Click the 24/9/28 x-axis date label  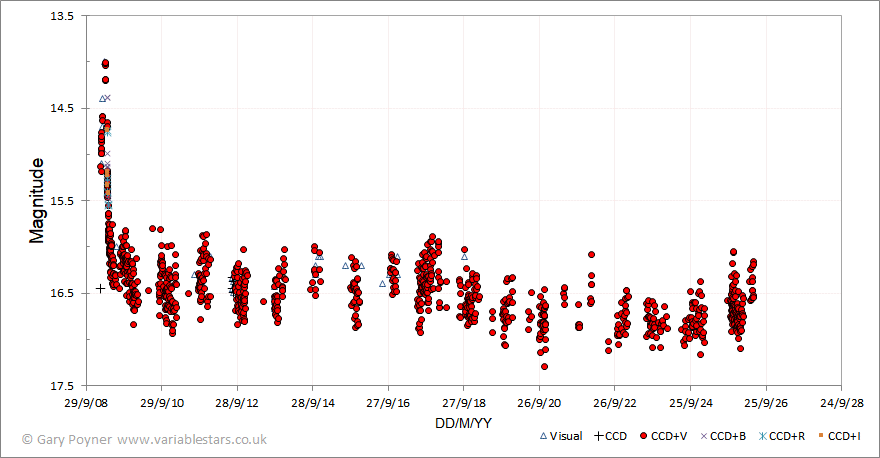[x=841, y=403]
